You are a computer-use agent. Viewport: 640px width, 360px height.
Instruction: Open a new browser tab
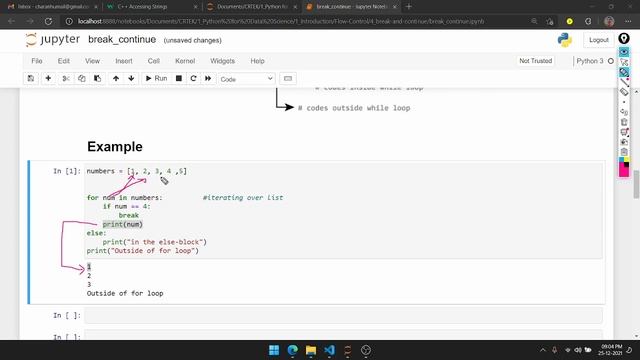tap(409, 7)
